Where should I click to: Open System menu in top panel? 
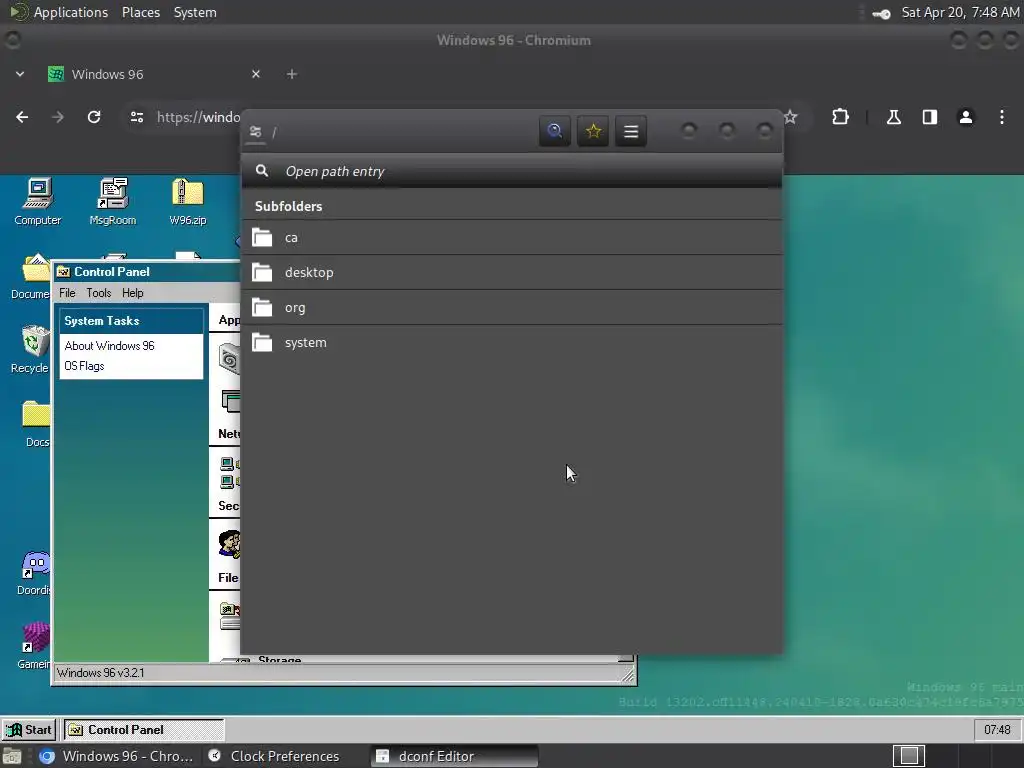point(195,12)
